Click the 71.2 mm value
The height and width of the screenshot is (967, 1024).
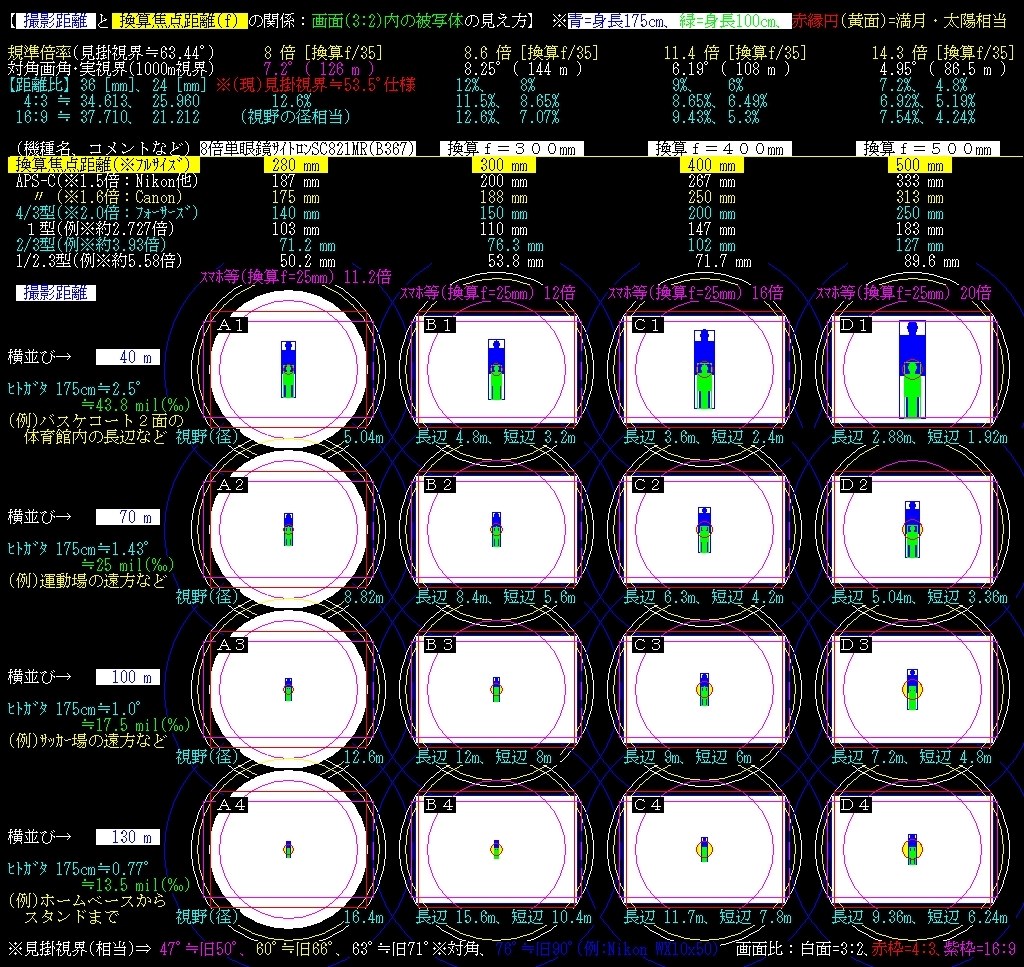click(x=307, y=246)
